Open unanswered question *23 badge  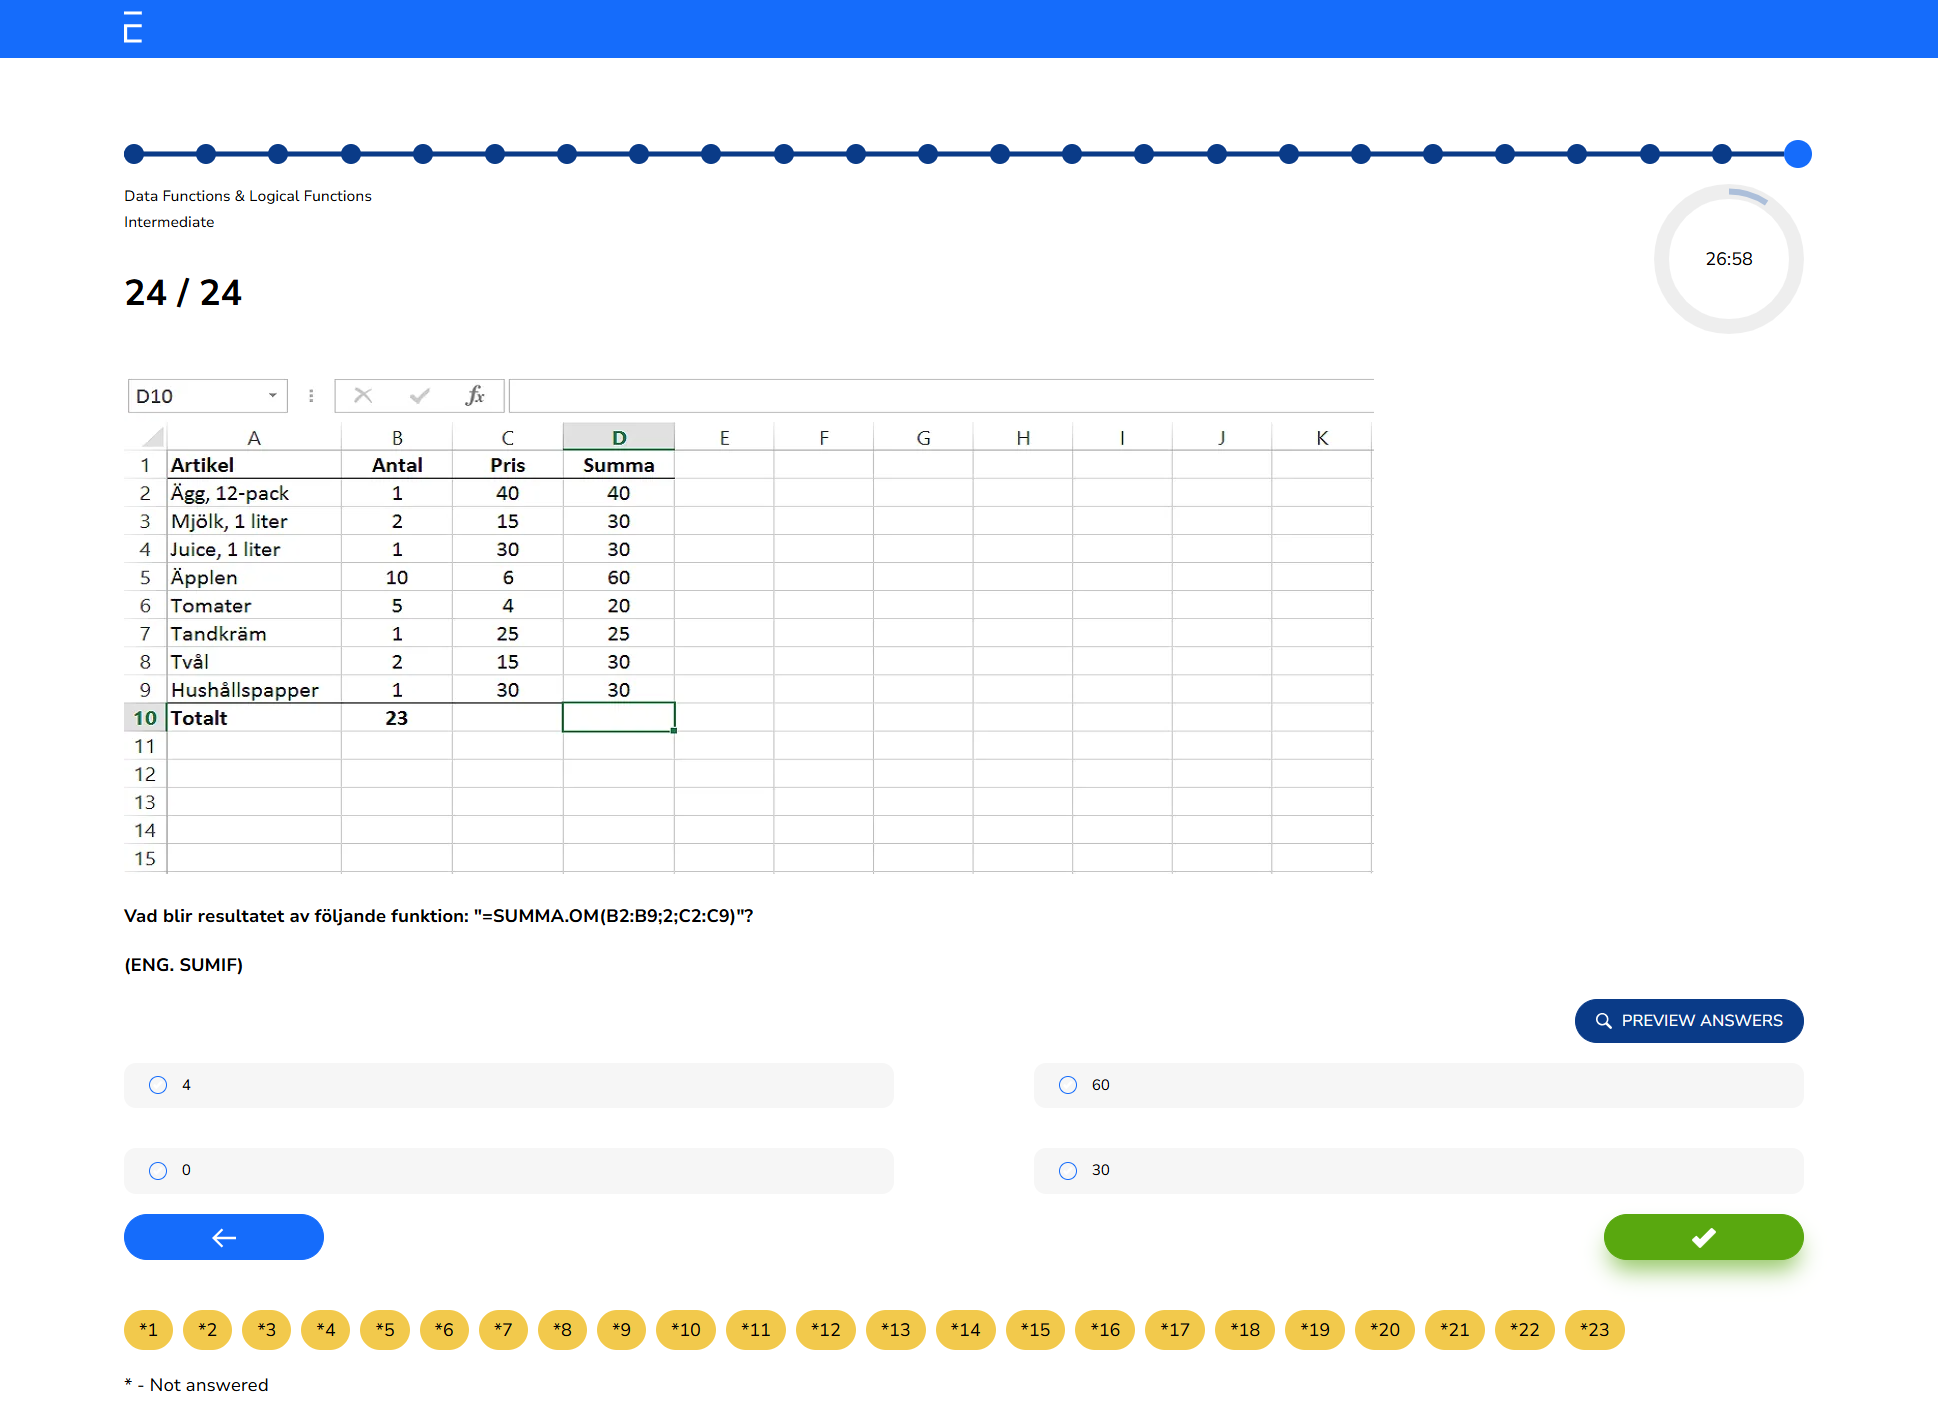(x=1594, y=1330)
